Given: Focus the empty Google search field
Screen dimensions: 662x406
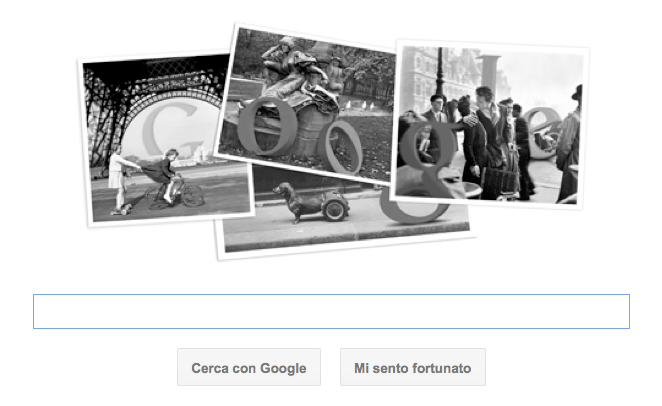Looking at the screenshot, I should [331, 311].
